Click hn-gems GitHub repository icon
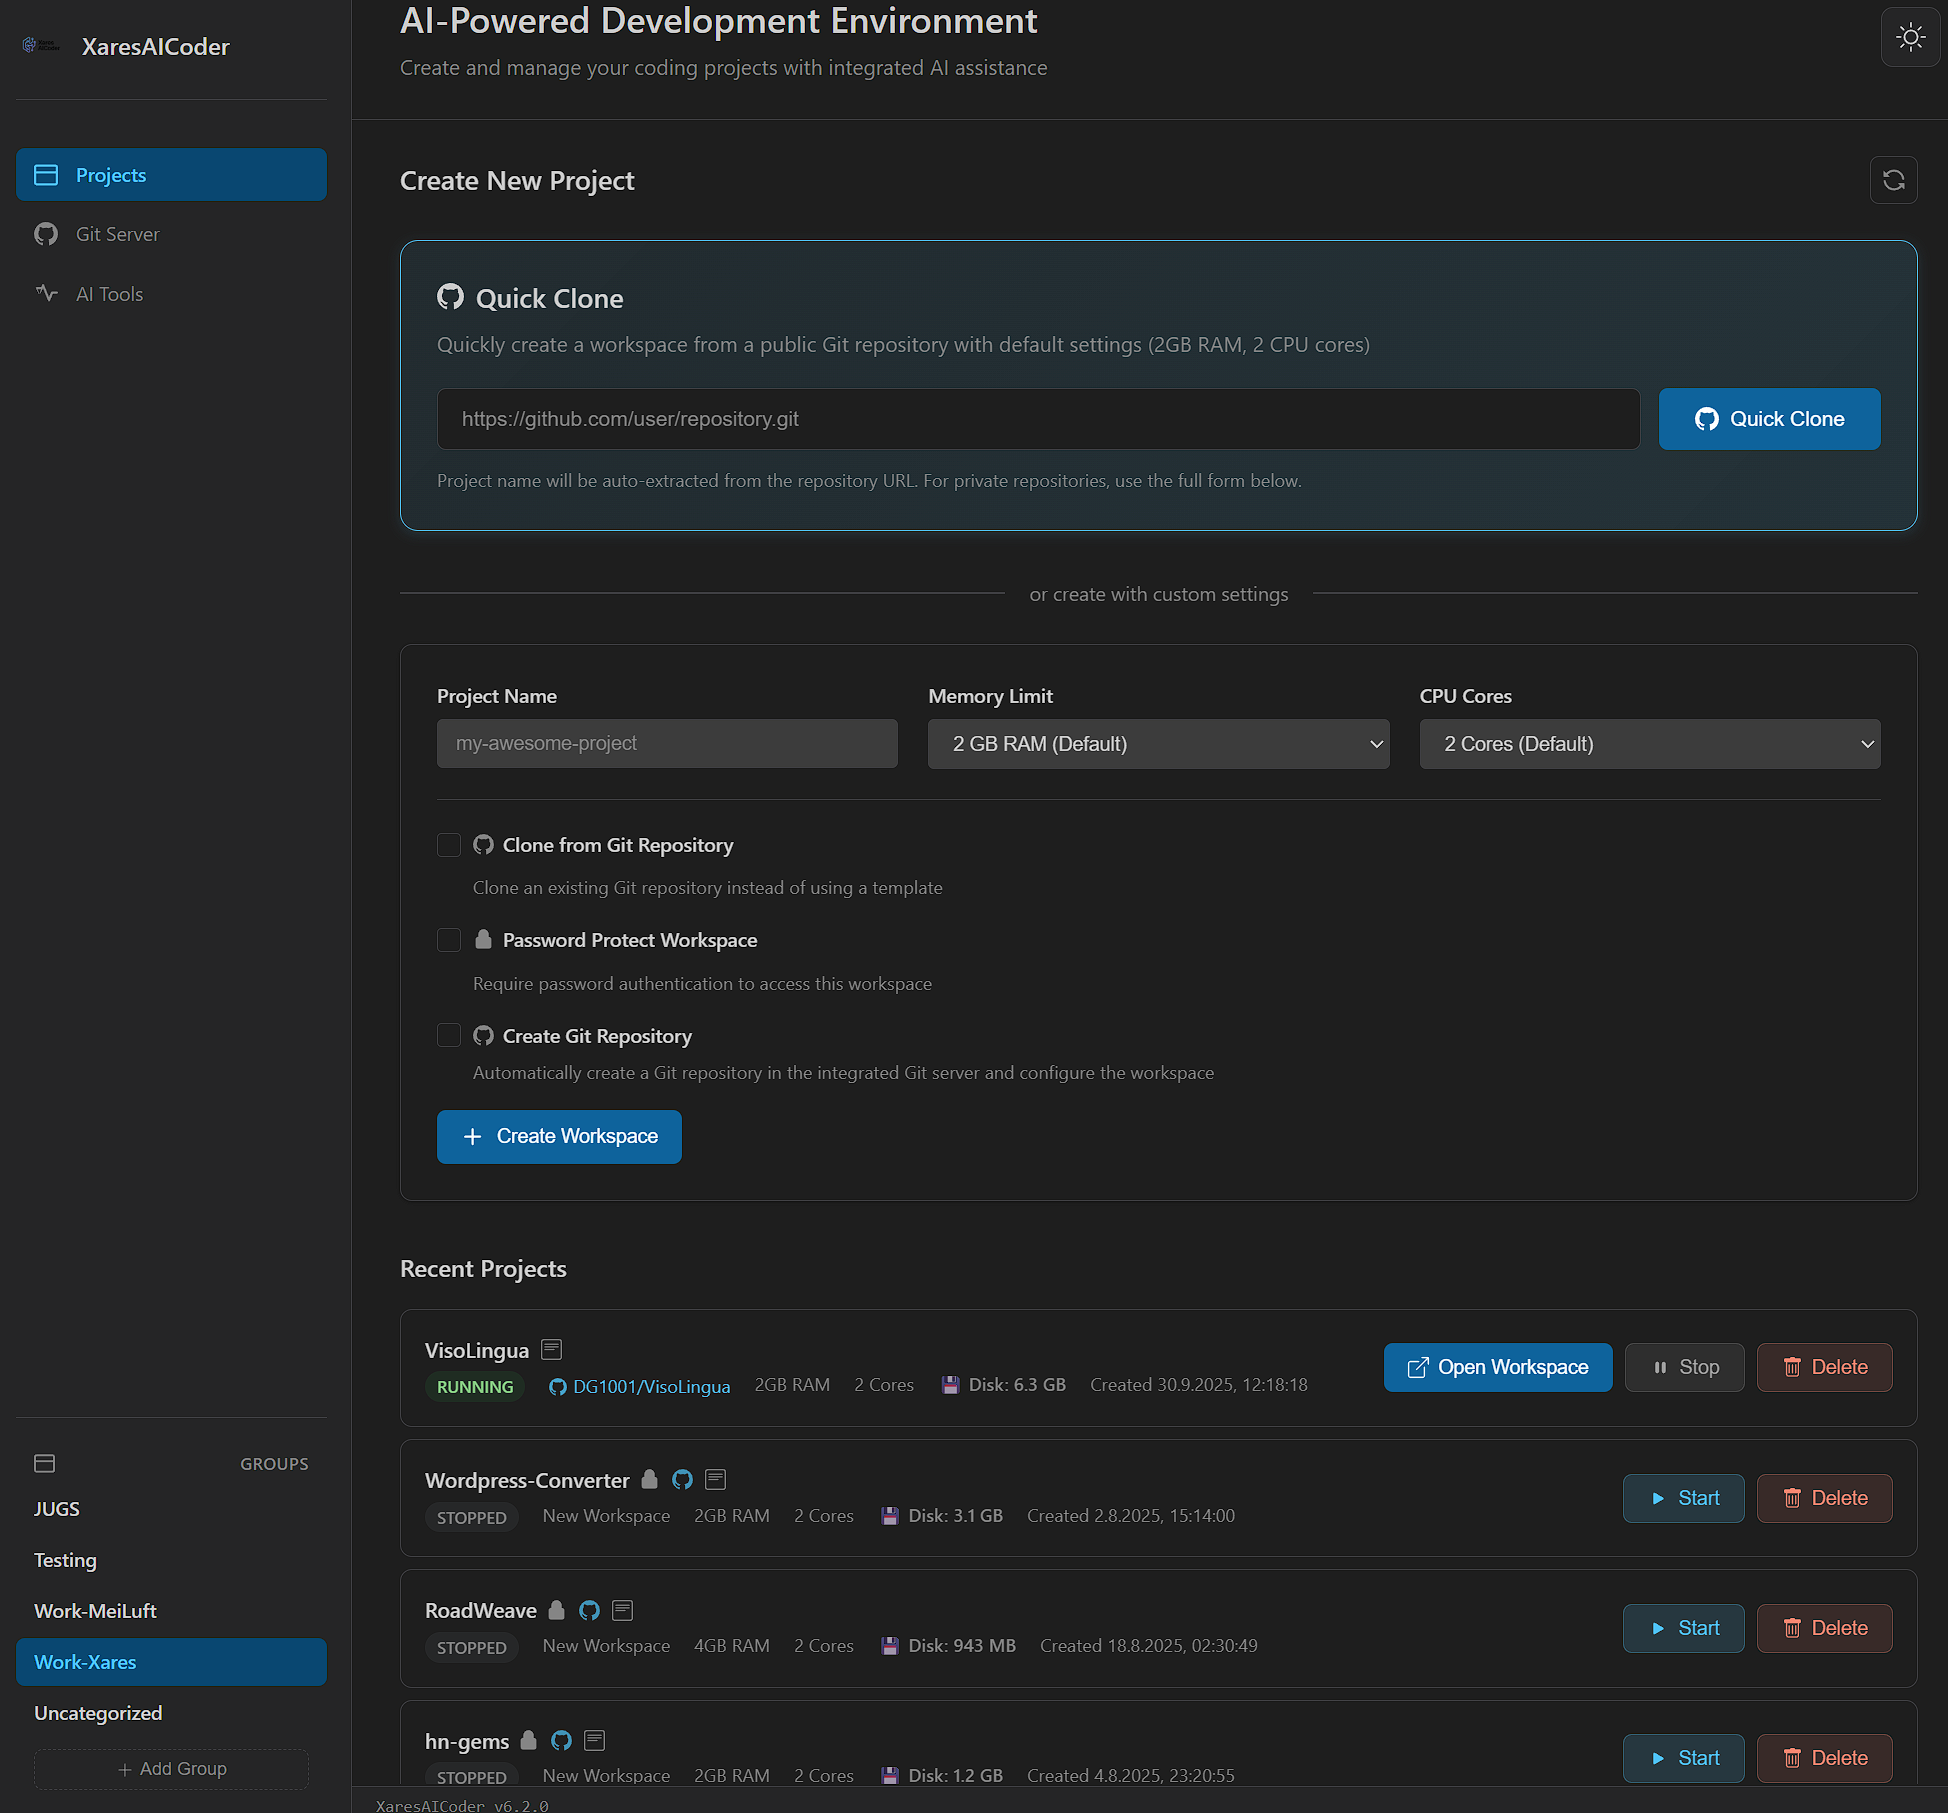1948x1813 pixels. coord(560,1740)
